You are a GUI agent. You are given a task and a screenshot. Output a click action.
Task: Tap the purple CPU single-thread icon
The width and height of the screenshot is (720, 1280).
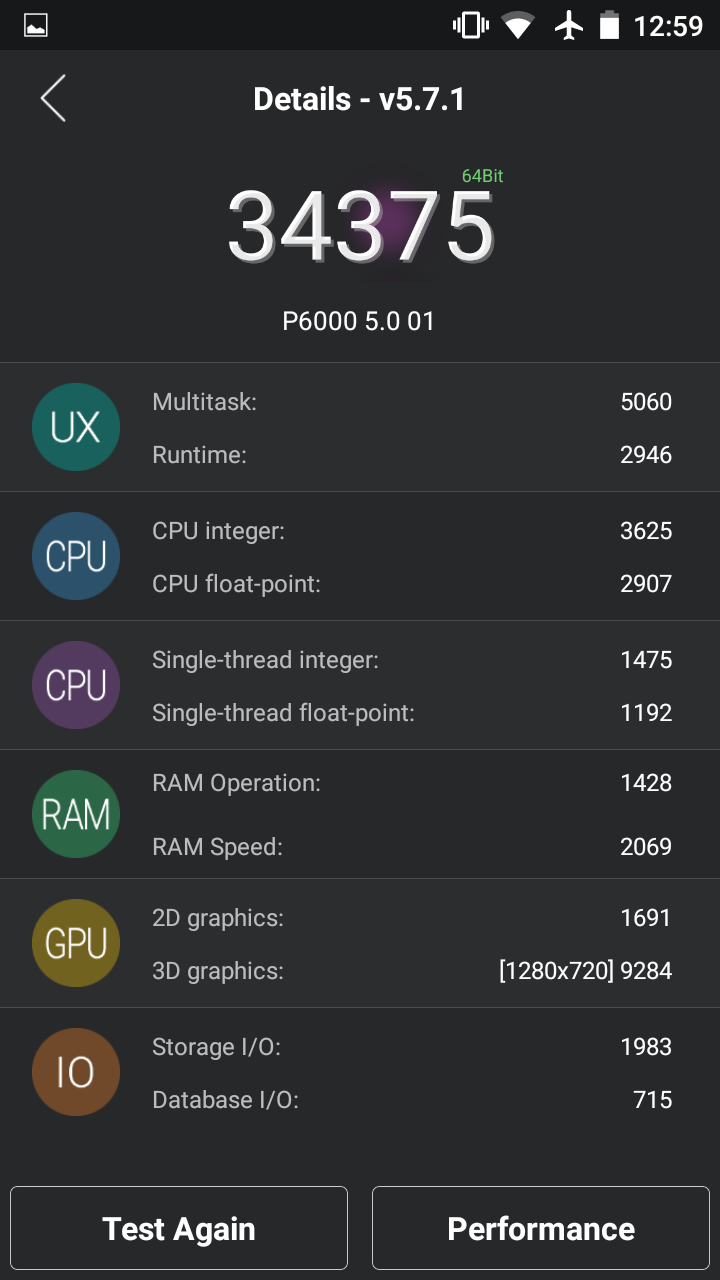pos(76,685)
